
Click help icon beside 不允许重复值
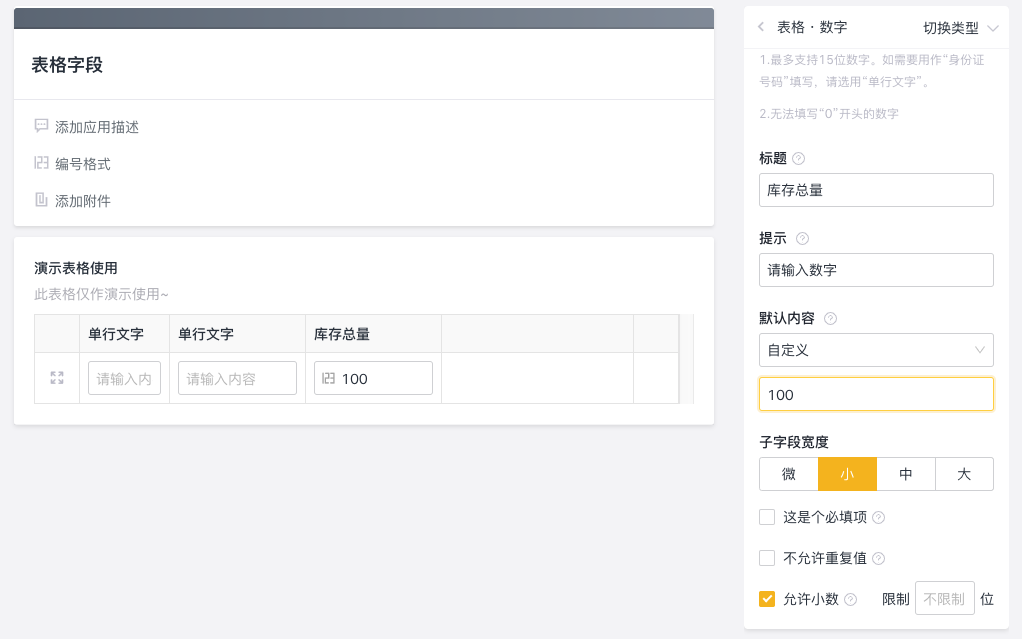pyautogui.click(x=879, y=559)
